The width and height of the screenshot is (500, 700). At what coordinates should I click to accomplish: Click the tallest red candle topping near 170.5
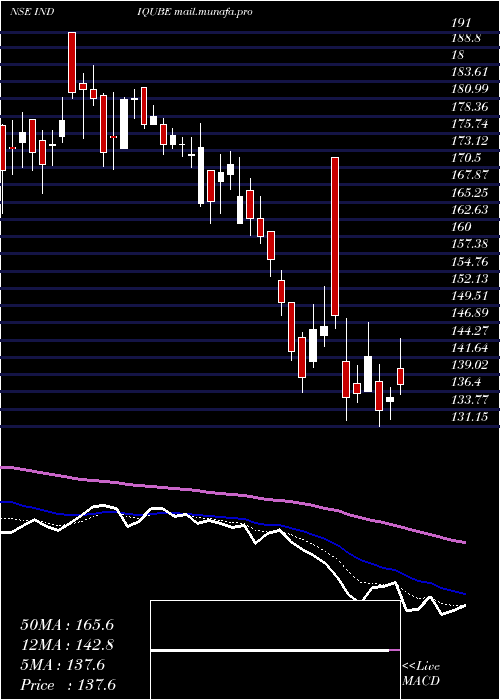[x=335, y=237]
